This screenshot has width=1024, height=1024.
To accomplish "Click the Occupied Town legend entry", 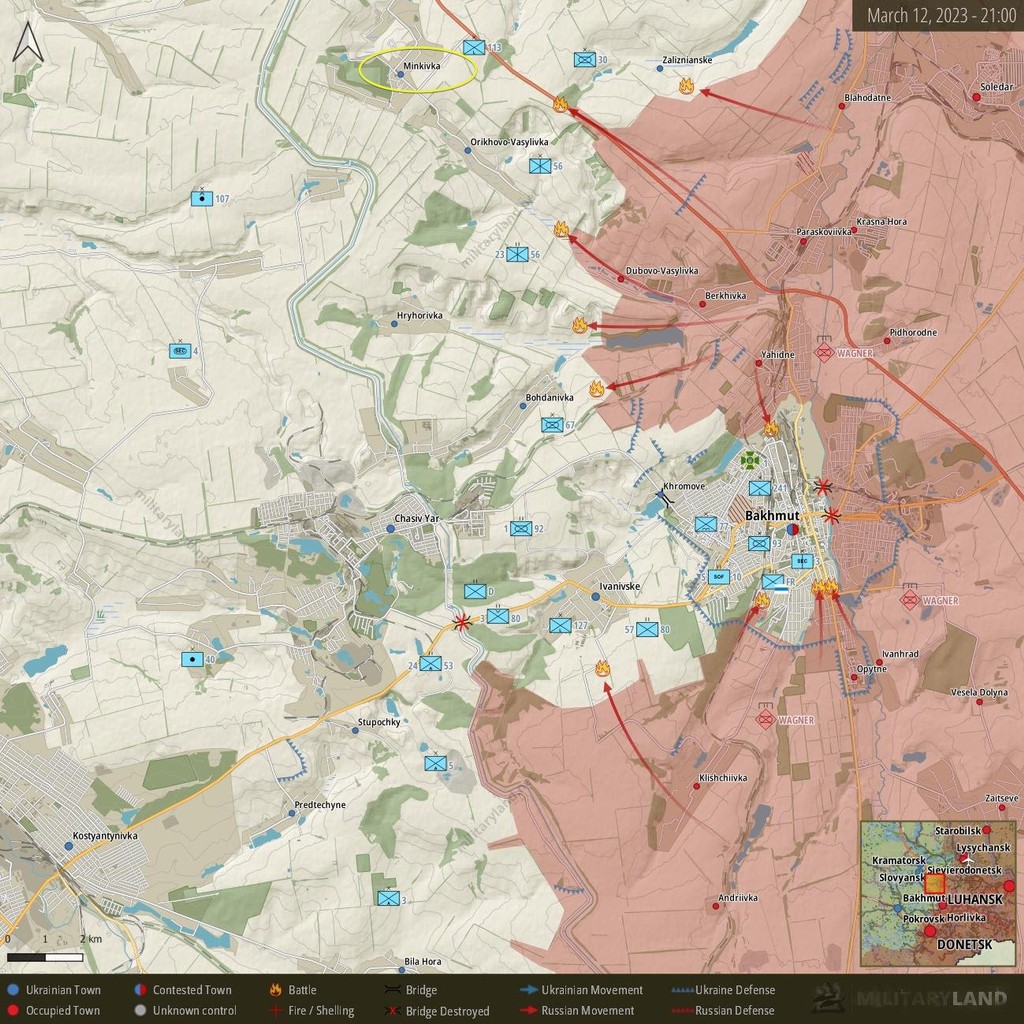I will point(55,1011).
